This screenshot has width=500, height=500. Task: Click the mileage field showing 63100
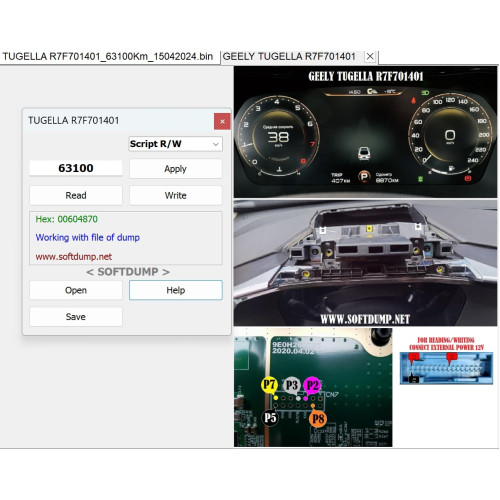(76, 168)
